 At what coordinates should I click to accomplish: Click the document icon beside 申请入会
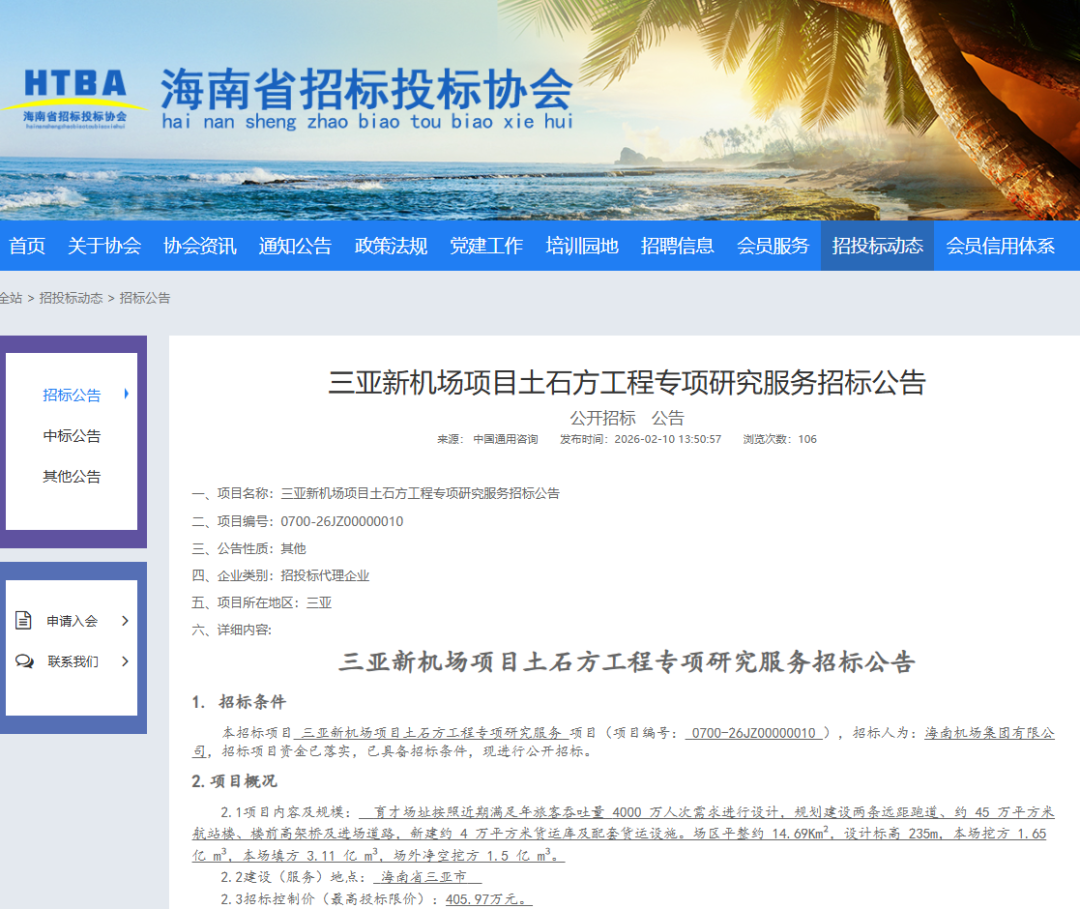click(24, 620)
